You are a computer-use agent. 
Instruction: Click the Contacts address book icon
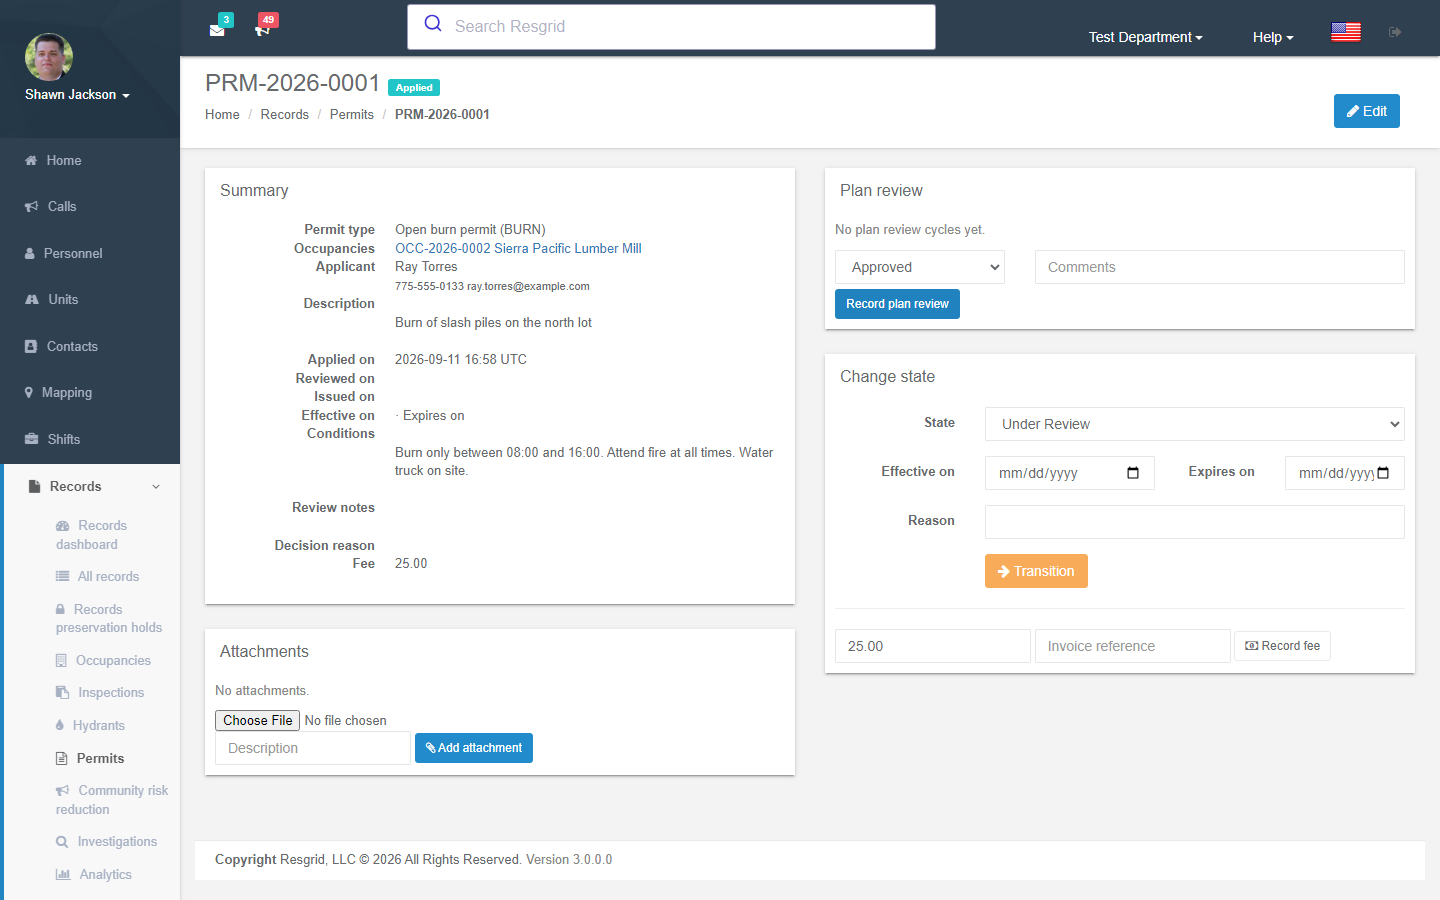[31, 347]
